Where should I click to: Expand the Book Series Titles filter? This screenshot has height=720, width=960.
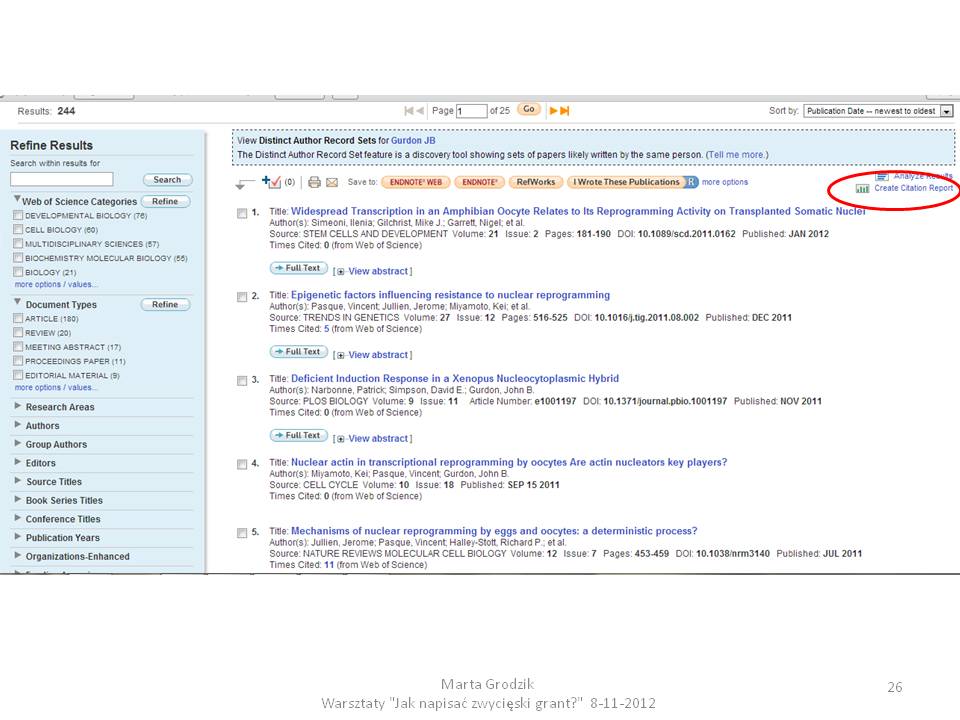(18, 498)
